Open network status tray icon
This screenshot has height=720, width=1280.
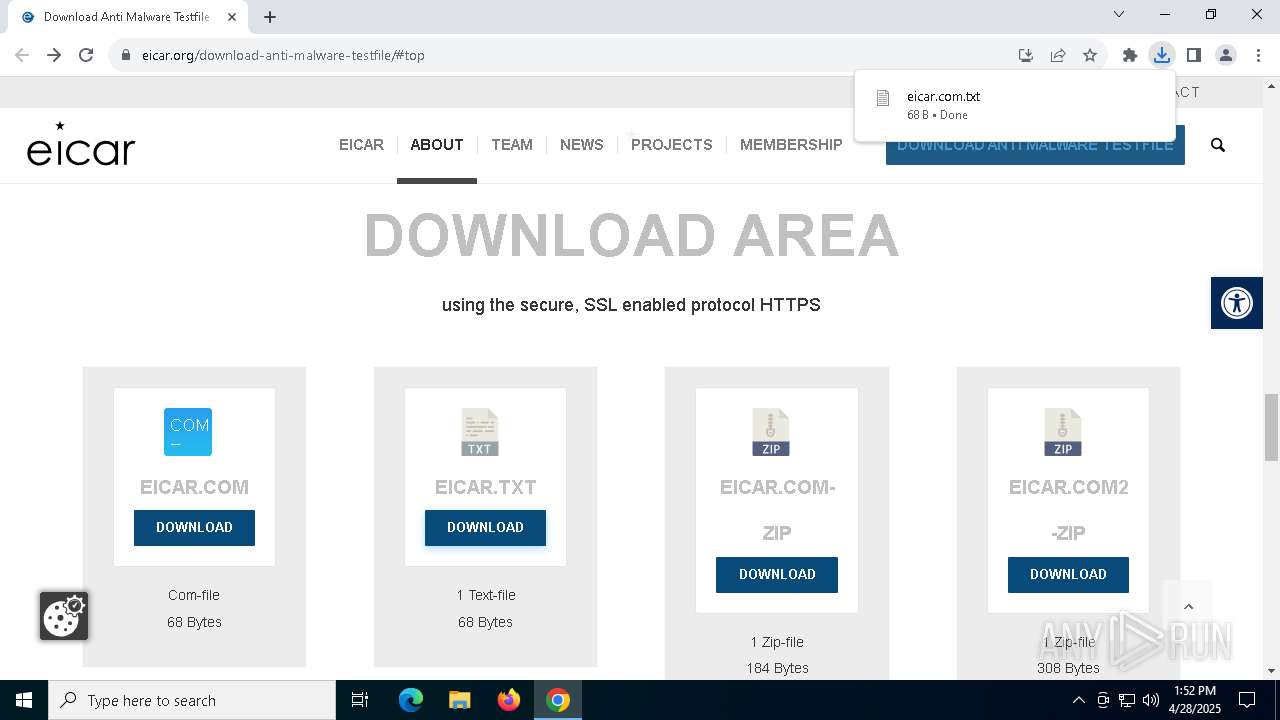[1127, 700]
